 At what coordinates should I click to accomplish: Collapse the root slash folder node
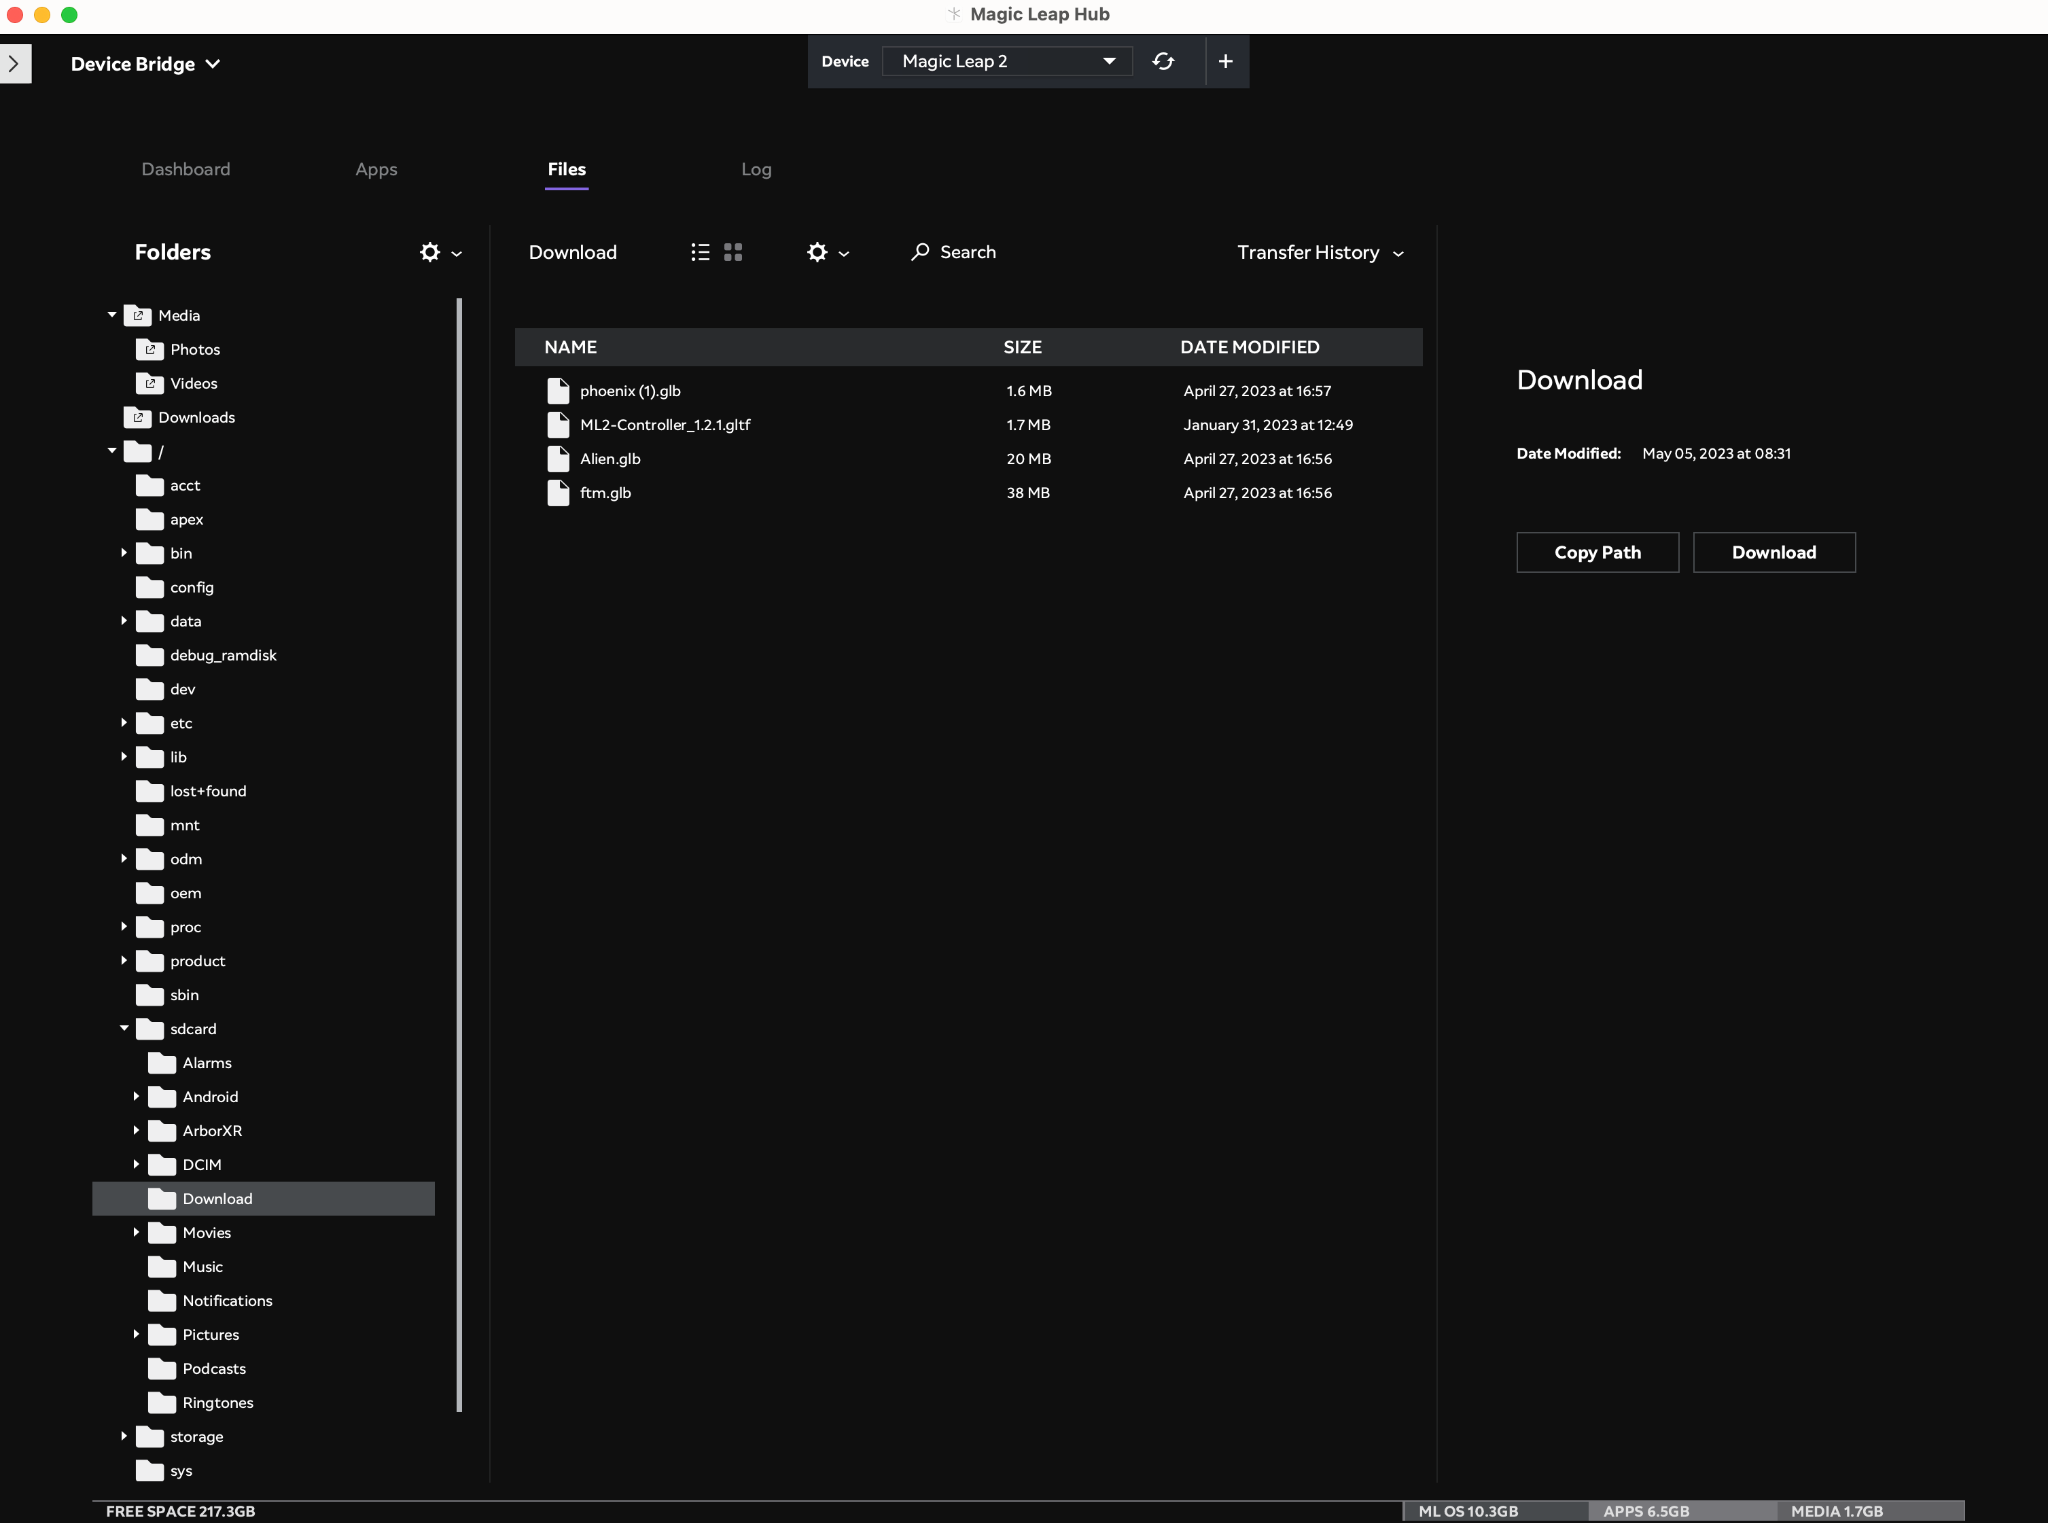[x=112, y=451]
